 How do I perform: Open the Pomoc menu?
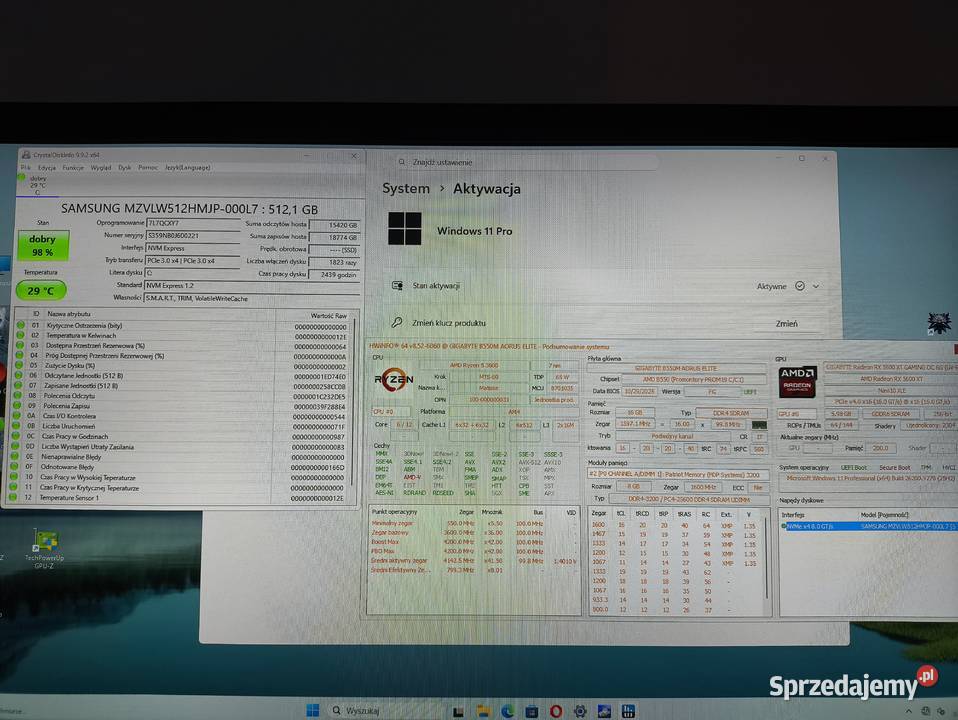pos(148,167)
